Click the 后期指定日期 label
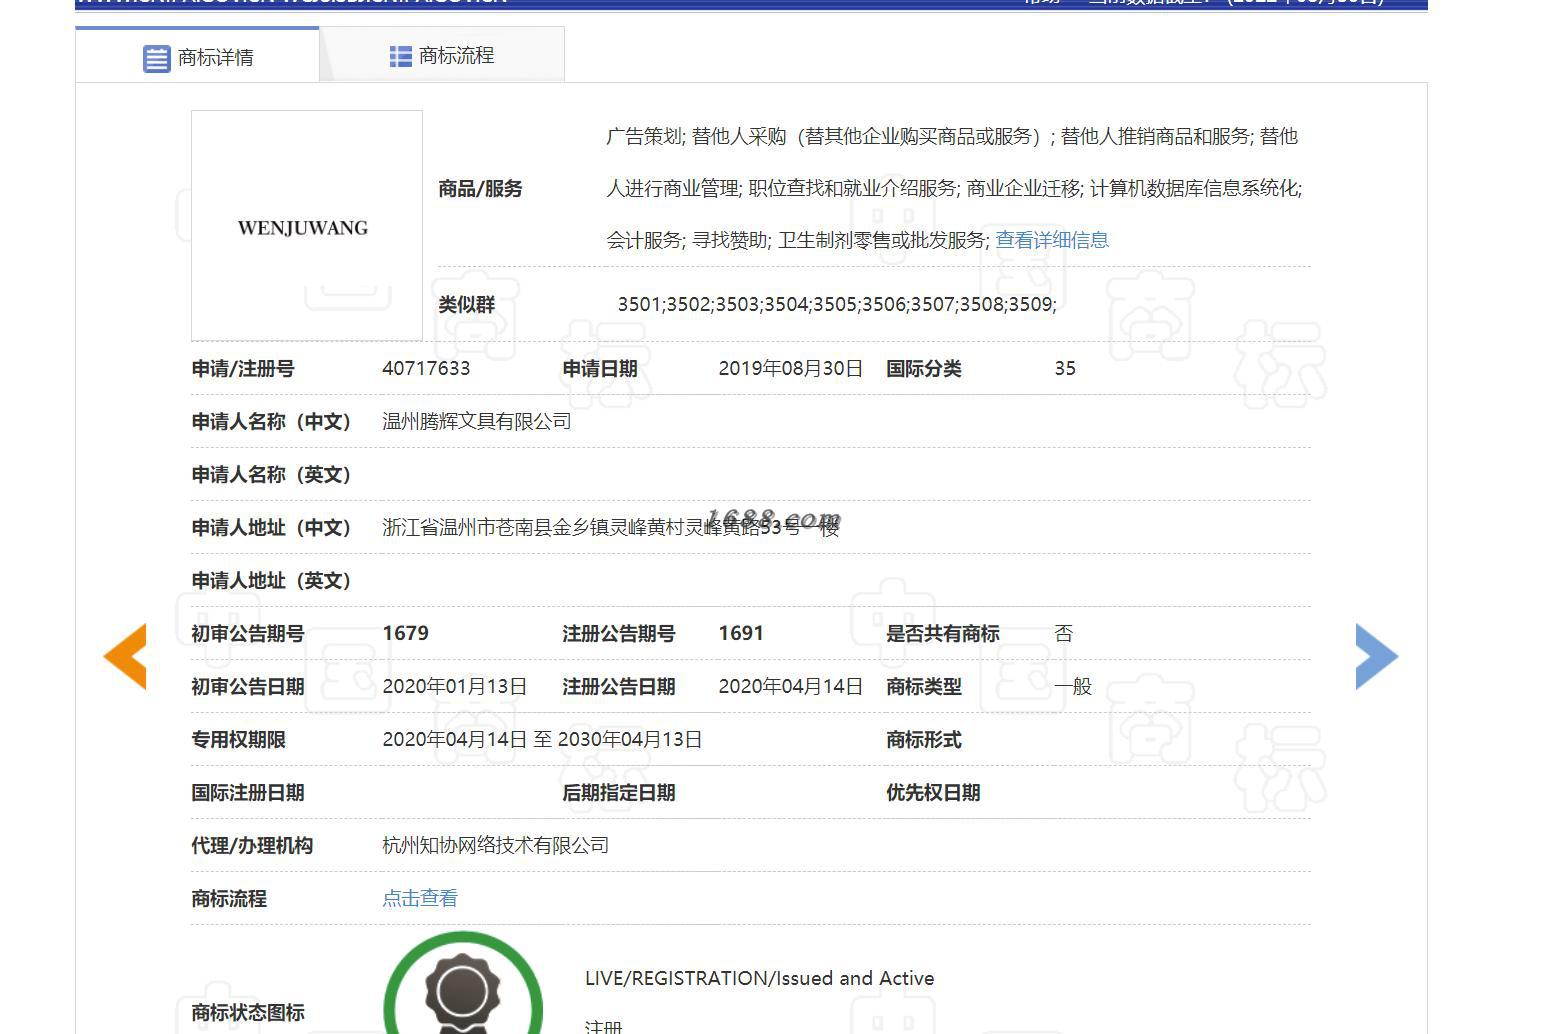 tap(619, 792)
